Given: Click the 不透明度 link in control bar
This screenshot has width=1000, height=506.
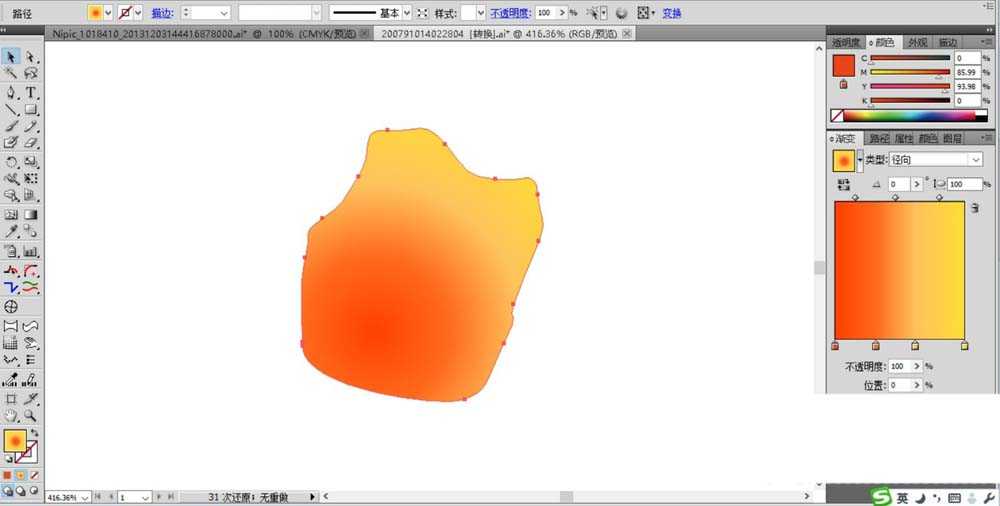Looking at the screenshot, I should (x=510, y=13).
